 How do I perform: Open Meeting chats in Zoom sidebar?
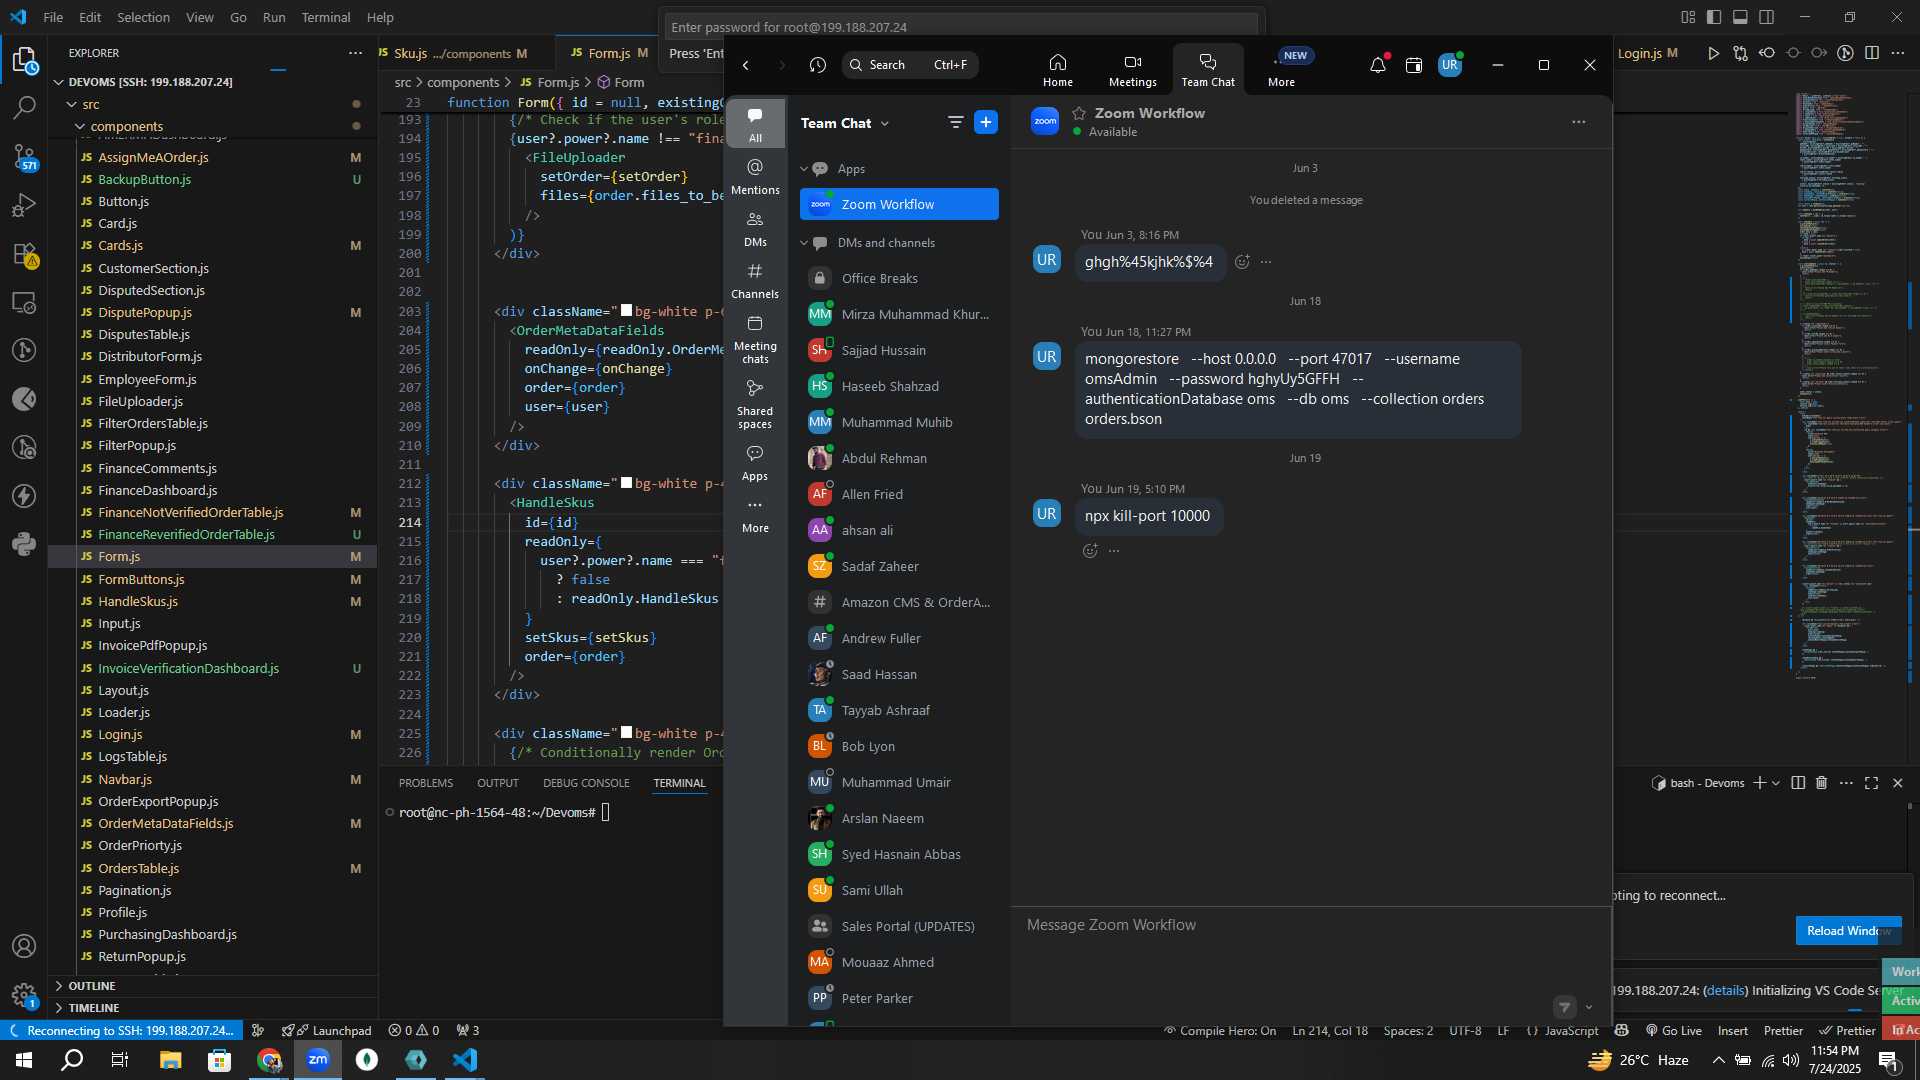pyautogui.click(x=755, y=339)
